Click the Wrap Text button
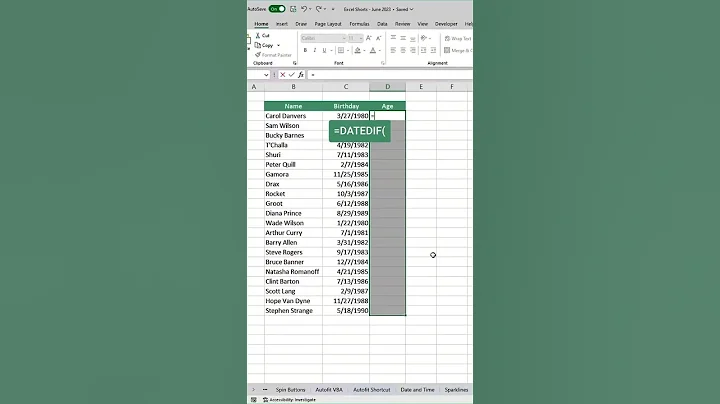Viewport: 720px width, 404px height. [x=457, y=39]
